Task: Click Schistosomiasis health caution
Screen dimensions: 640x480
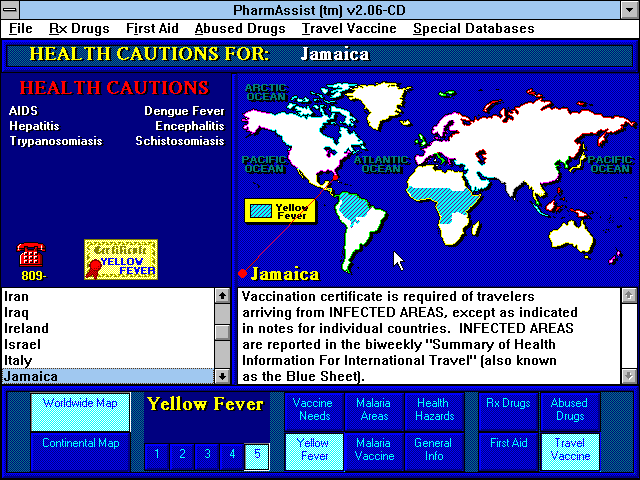Action: point(180,141)
